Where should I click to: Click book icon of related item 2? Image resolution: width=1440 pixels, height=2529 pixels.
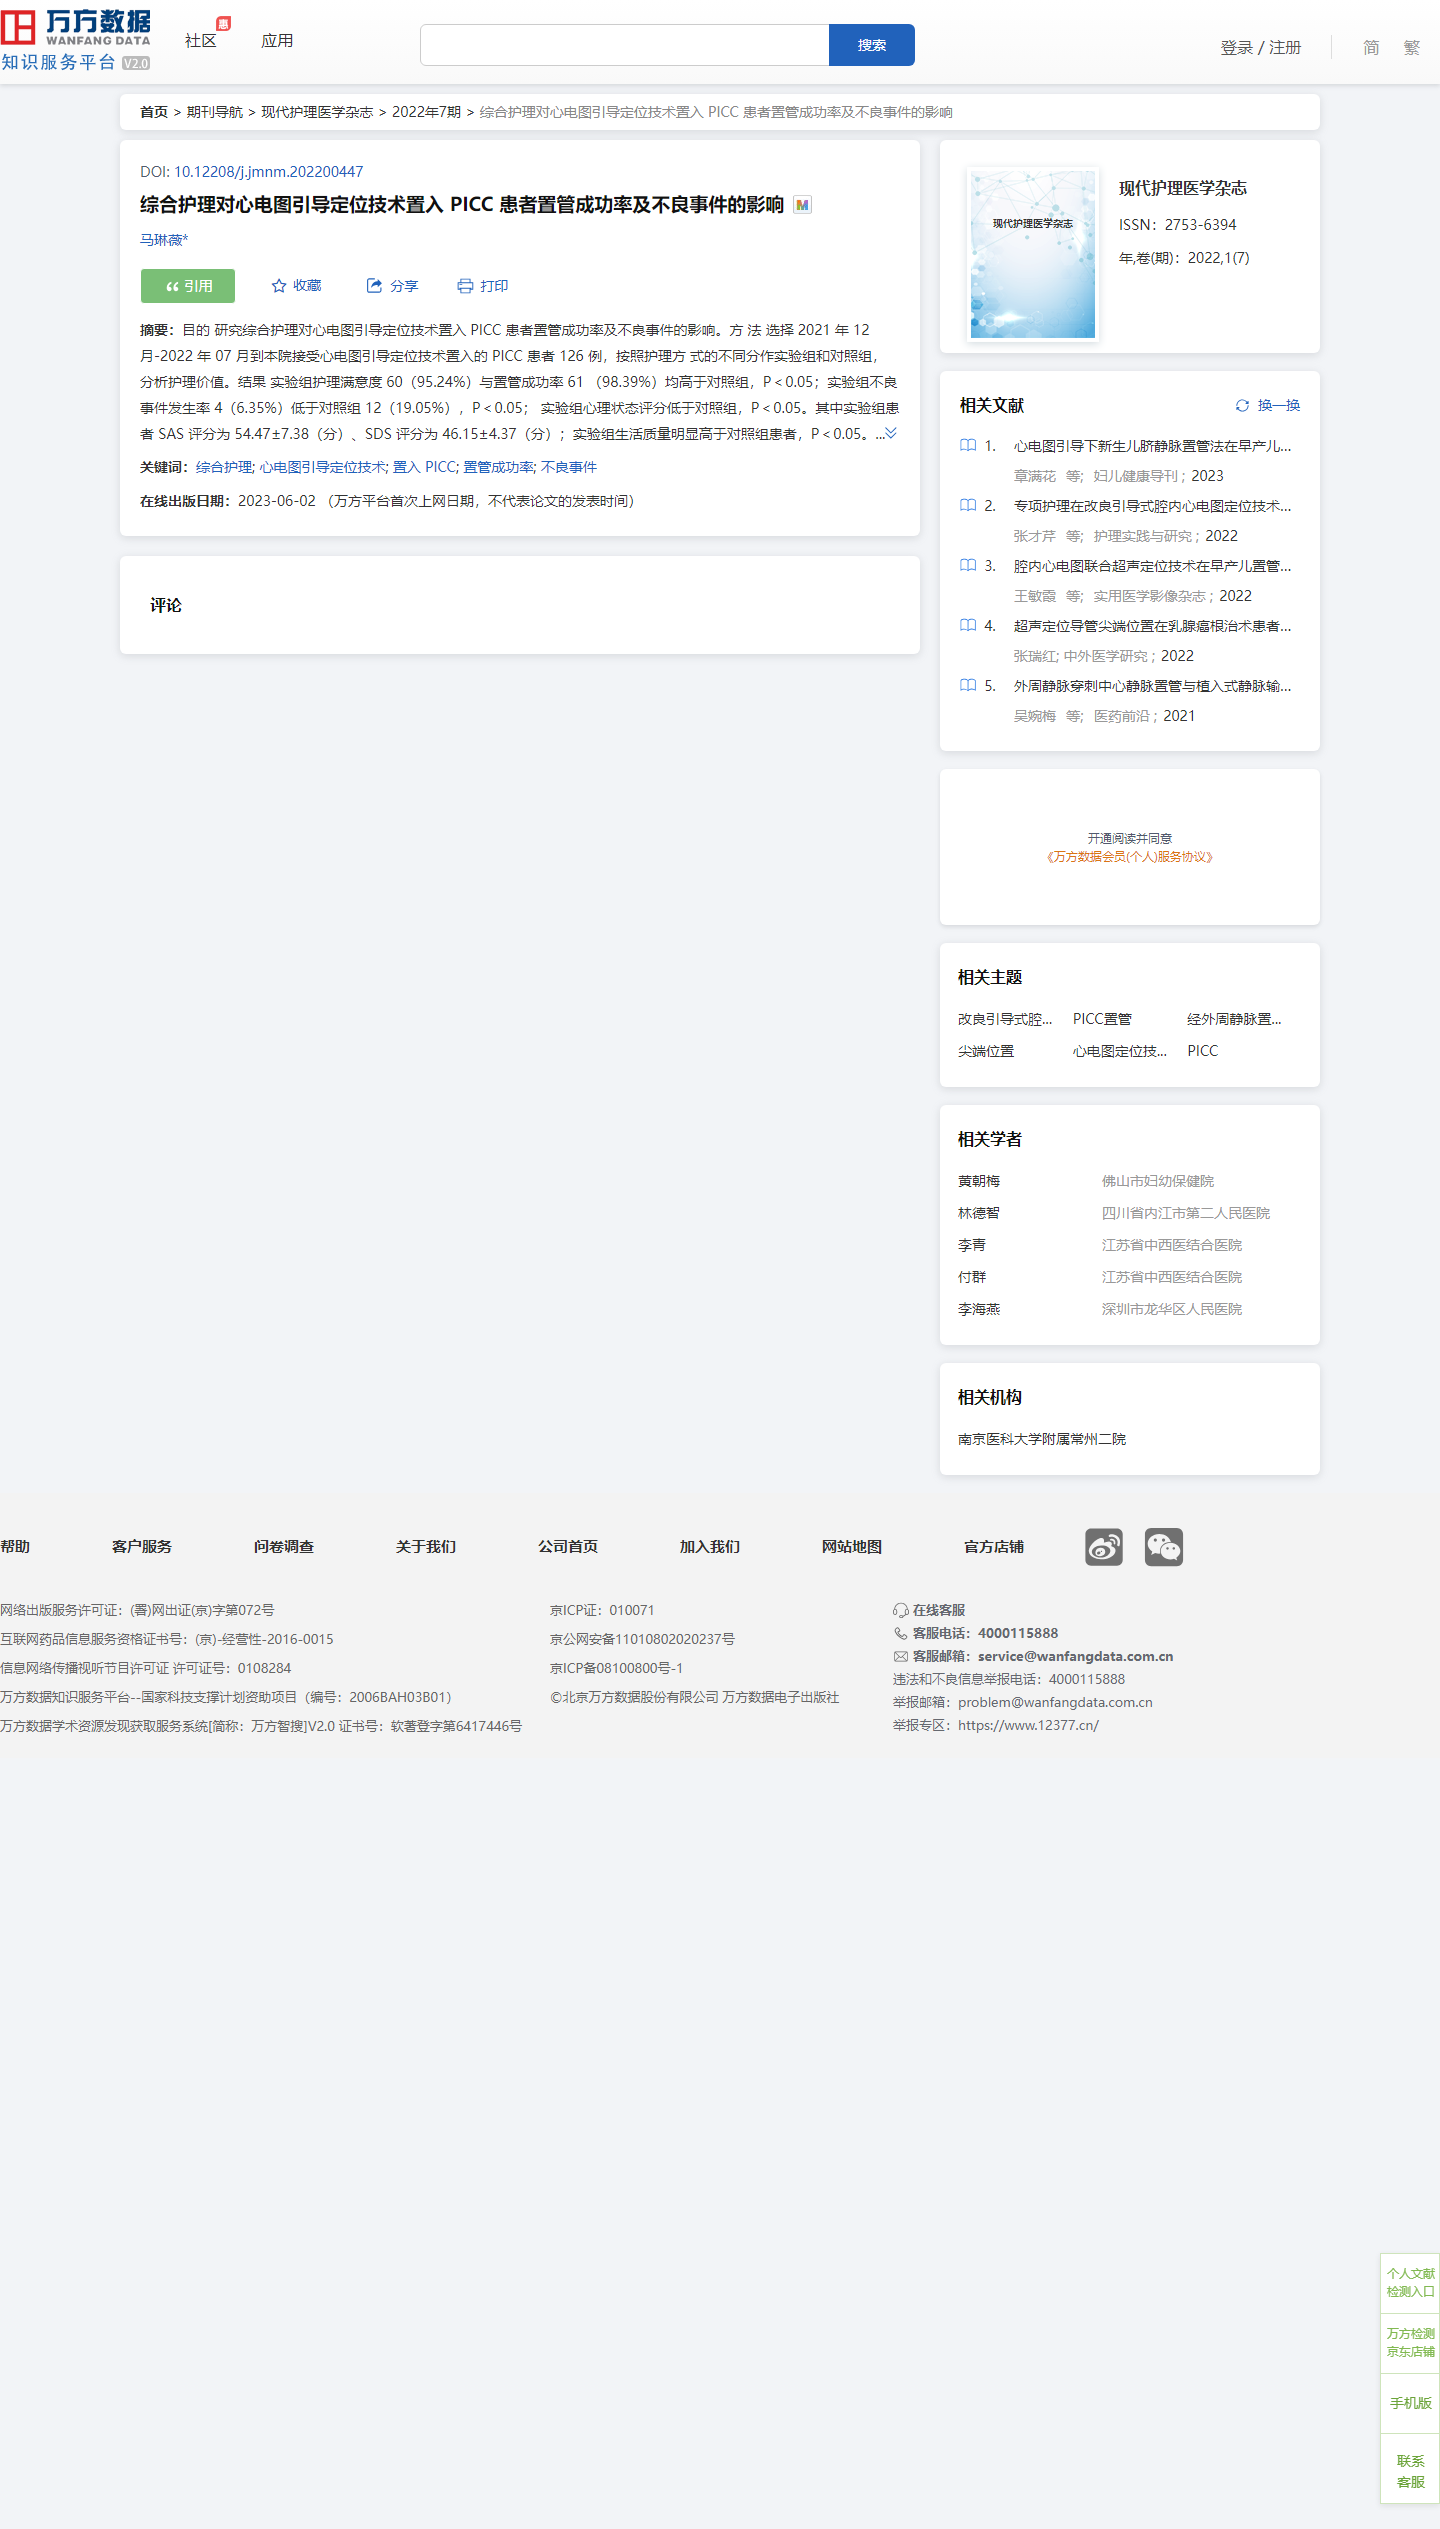coord(968,506)
